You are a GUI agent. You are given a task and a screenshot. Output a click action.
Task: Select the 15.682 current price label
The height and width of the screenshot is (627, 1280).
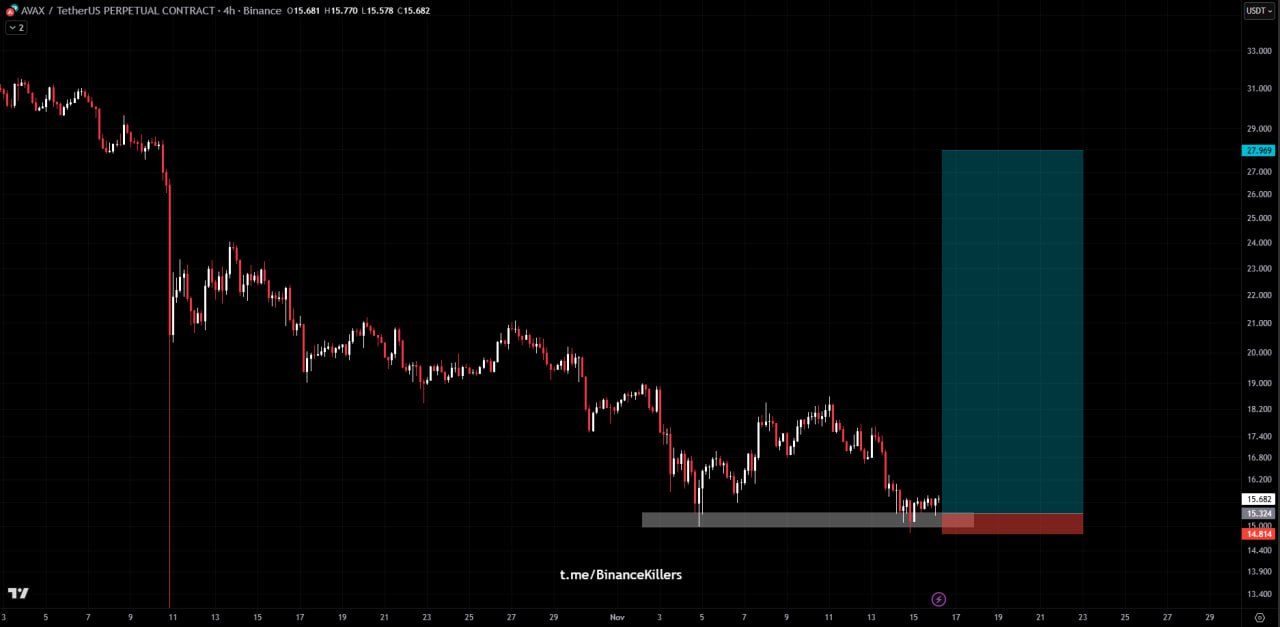coord(1257,499)
